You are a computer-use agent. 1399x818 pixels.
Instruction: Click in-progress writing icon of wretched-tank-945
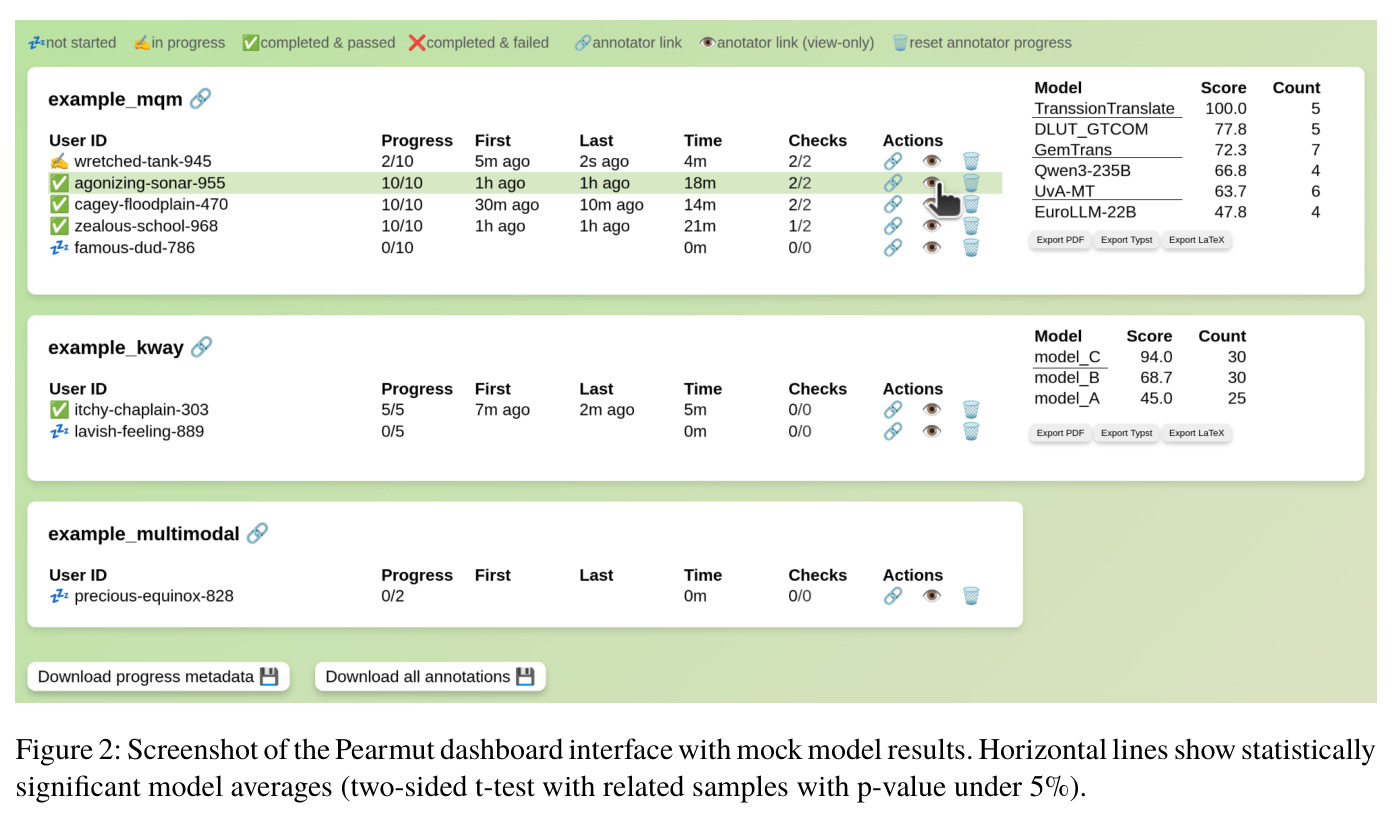[59, 161]
